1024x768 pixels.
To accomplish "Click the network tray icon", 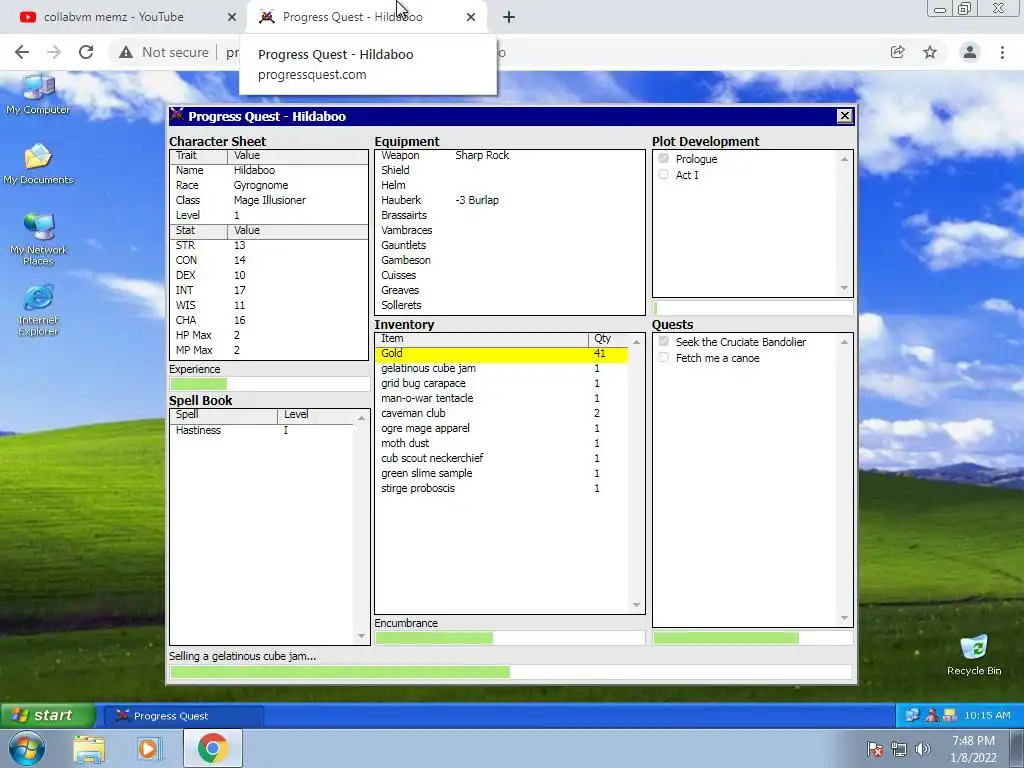I will (x=899, y=748).
